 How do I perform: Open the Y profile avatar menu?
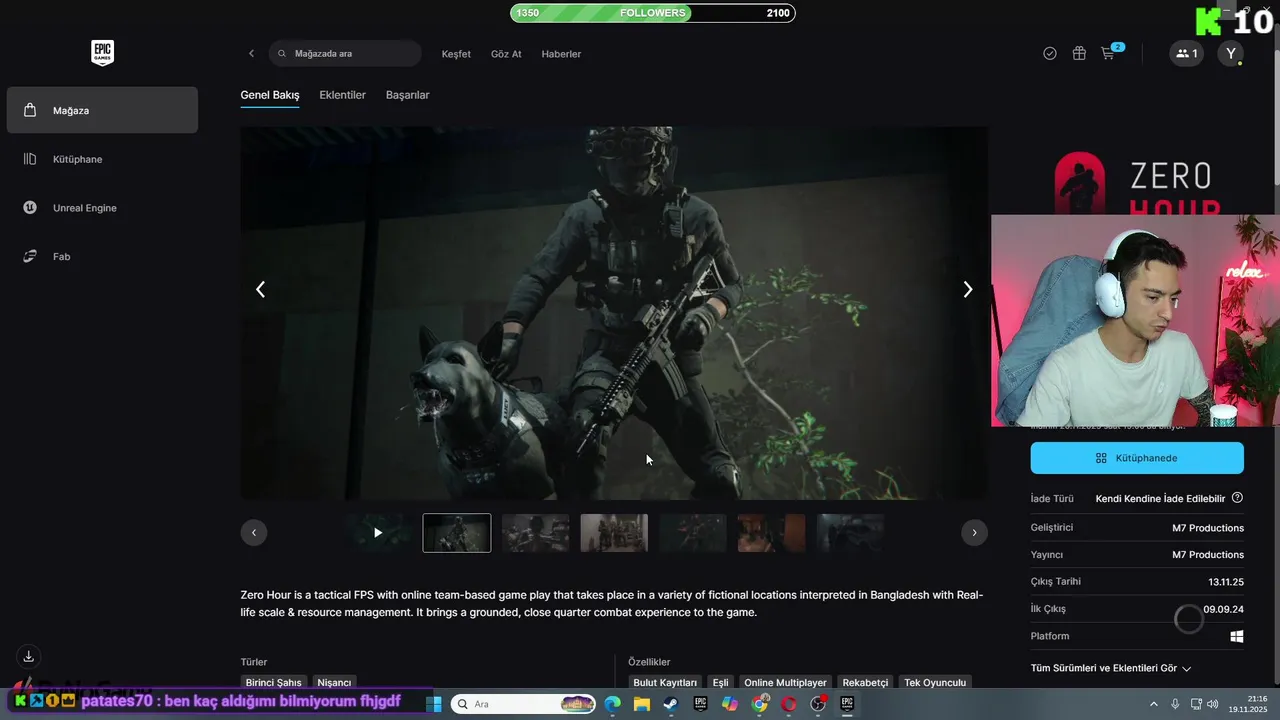(1231, 54)
